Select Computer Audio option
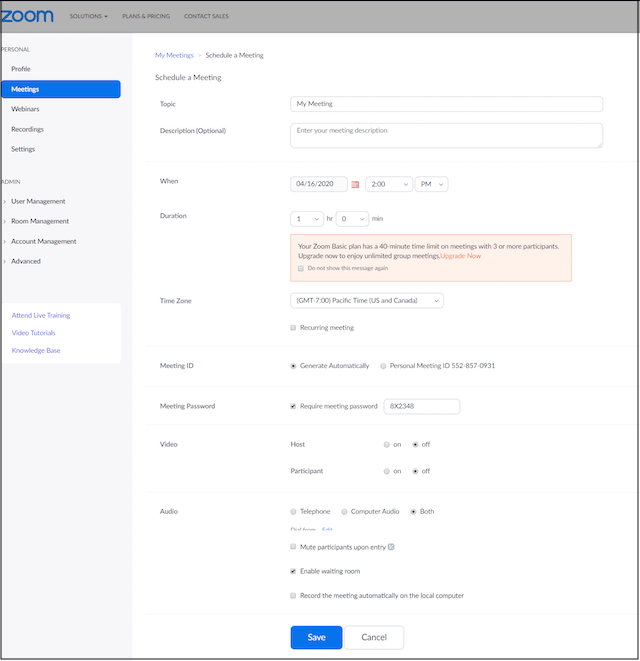This screenshot has height=661, width=640. coord(344,511)
